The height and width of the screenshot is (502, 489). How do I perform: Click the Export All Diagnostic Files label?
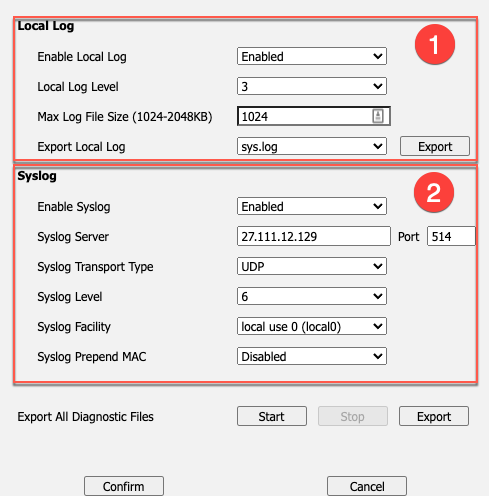tap(86, 417)
